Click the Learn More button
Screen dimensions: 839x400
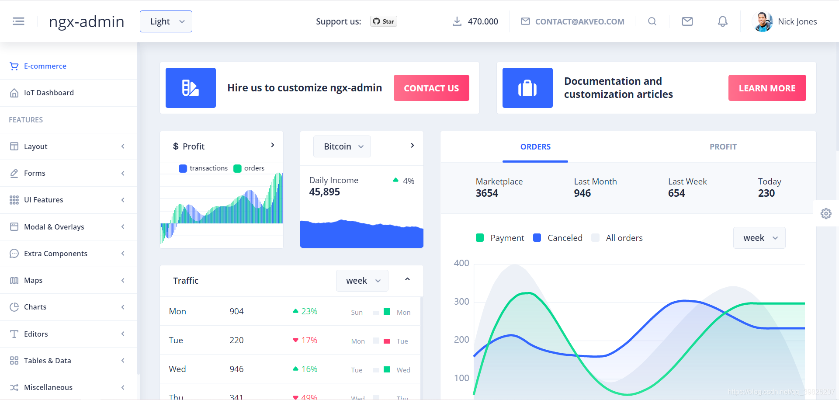click(766, 88)
